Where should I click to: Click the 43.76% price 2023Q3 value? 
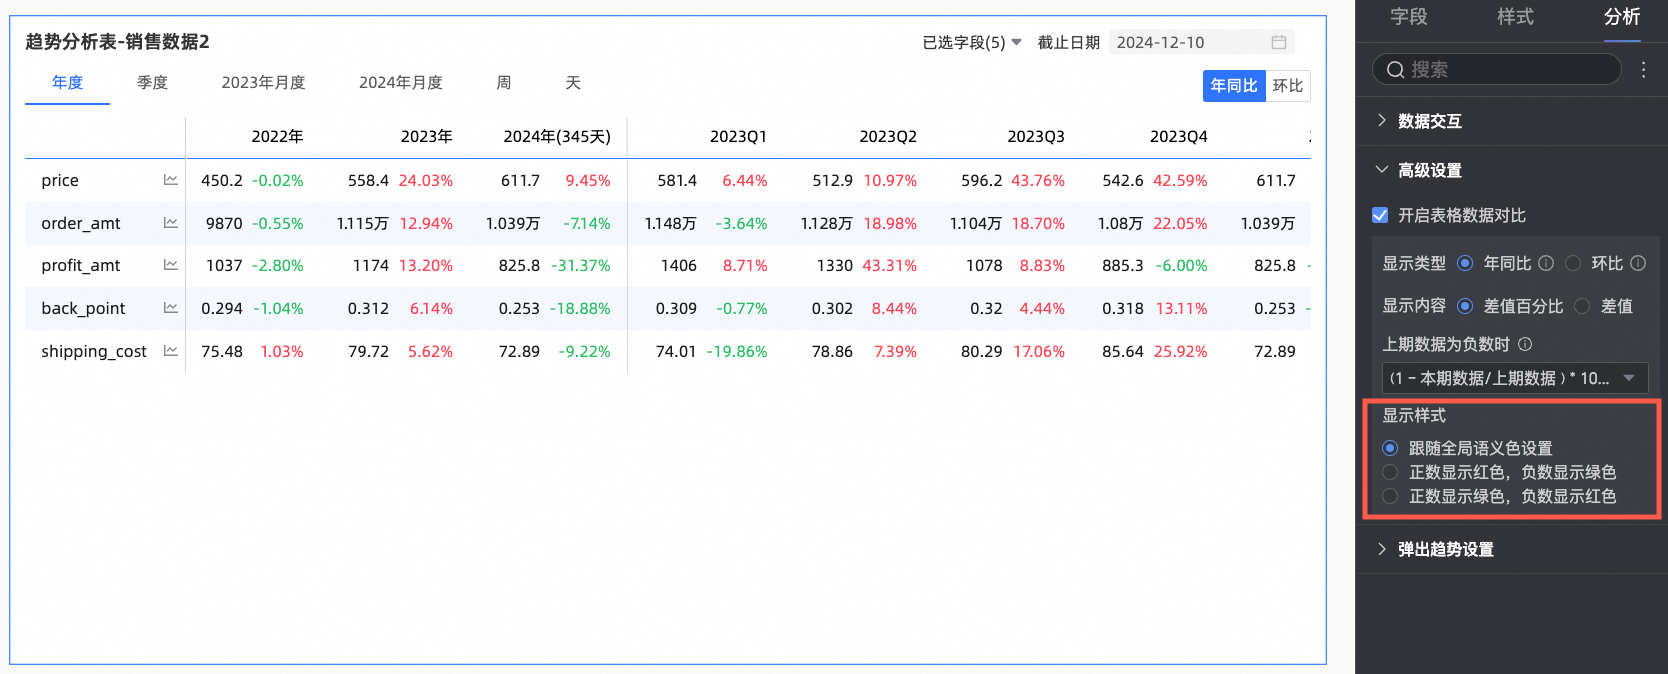[1038, 181]
